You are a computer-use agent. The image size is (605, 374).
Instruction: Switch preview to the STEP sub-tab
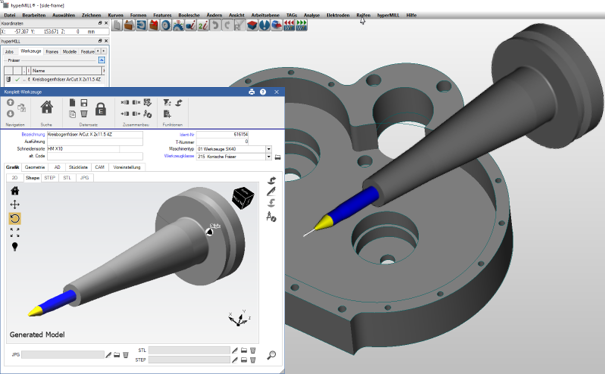point(49,178)
